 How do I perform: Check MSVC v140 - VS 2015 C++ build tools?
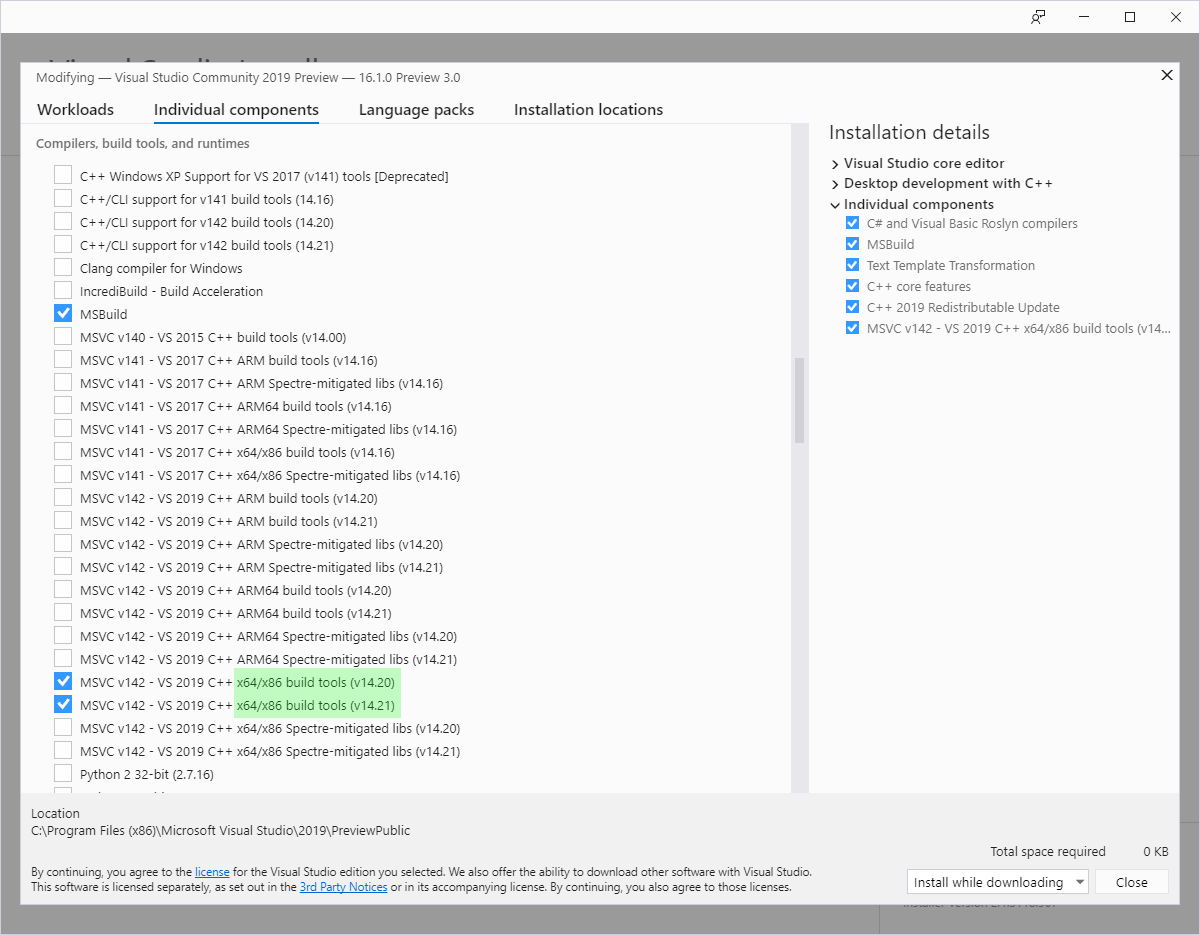(x=63, y=337)
